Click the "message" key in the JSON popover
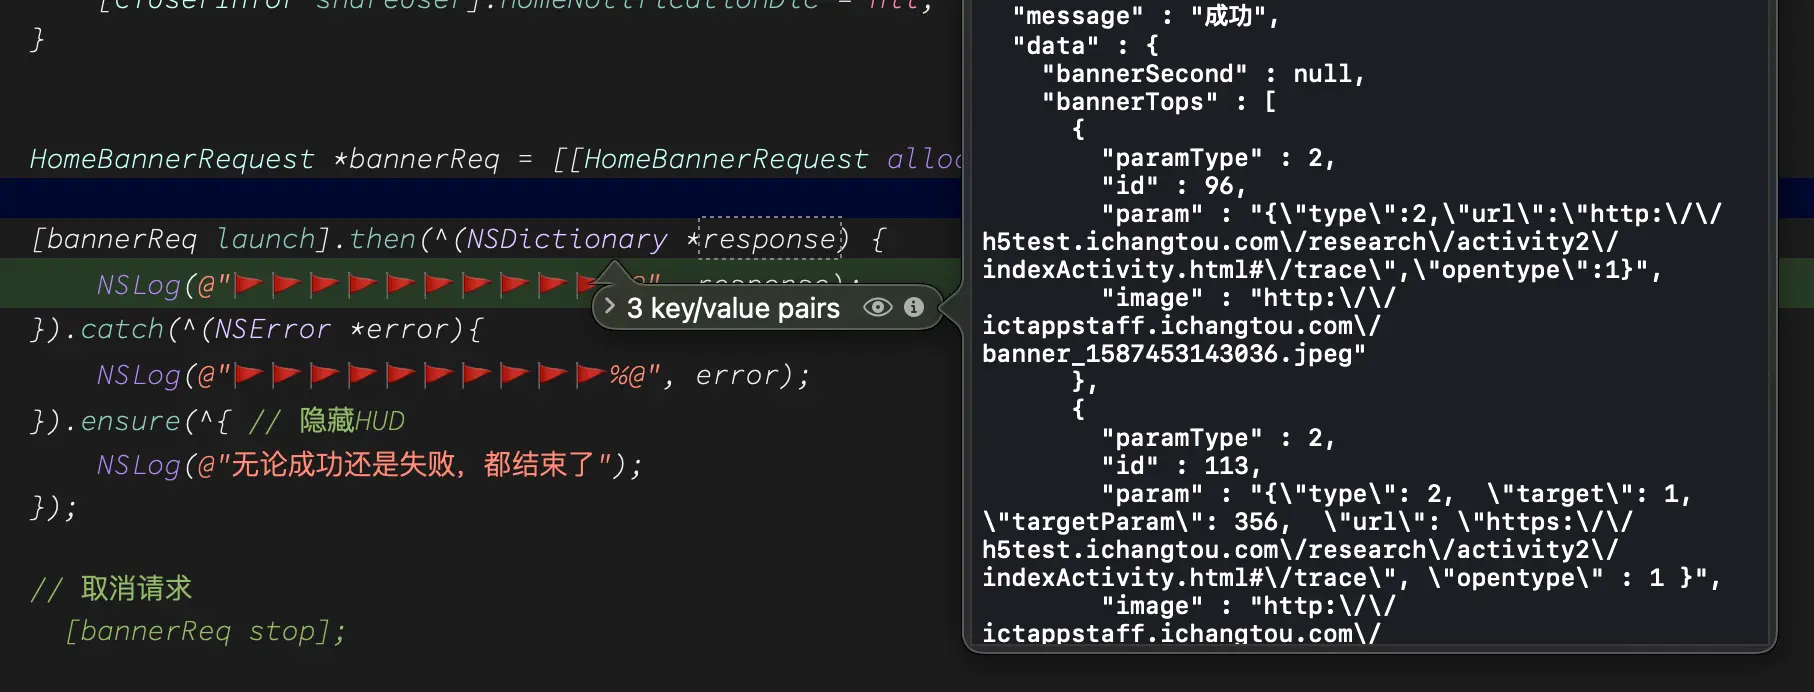1814x692 pixels. pos(1078,16)
